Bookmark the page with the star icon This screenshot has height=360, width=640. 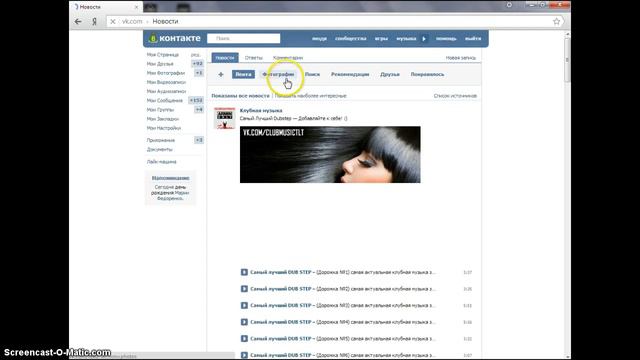pos(556,22)
